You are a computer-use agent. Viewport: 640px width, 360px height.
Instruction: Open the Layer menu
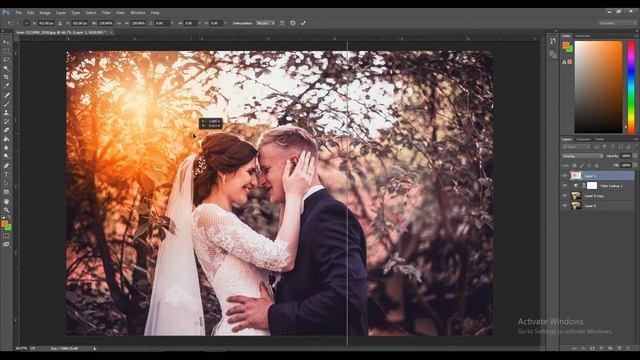point(61,13)
